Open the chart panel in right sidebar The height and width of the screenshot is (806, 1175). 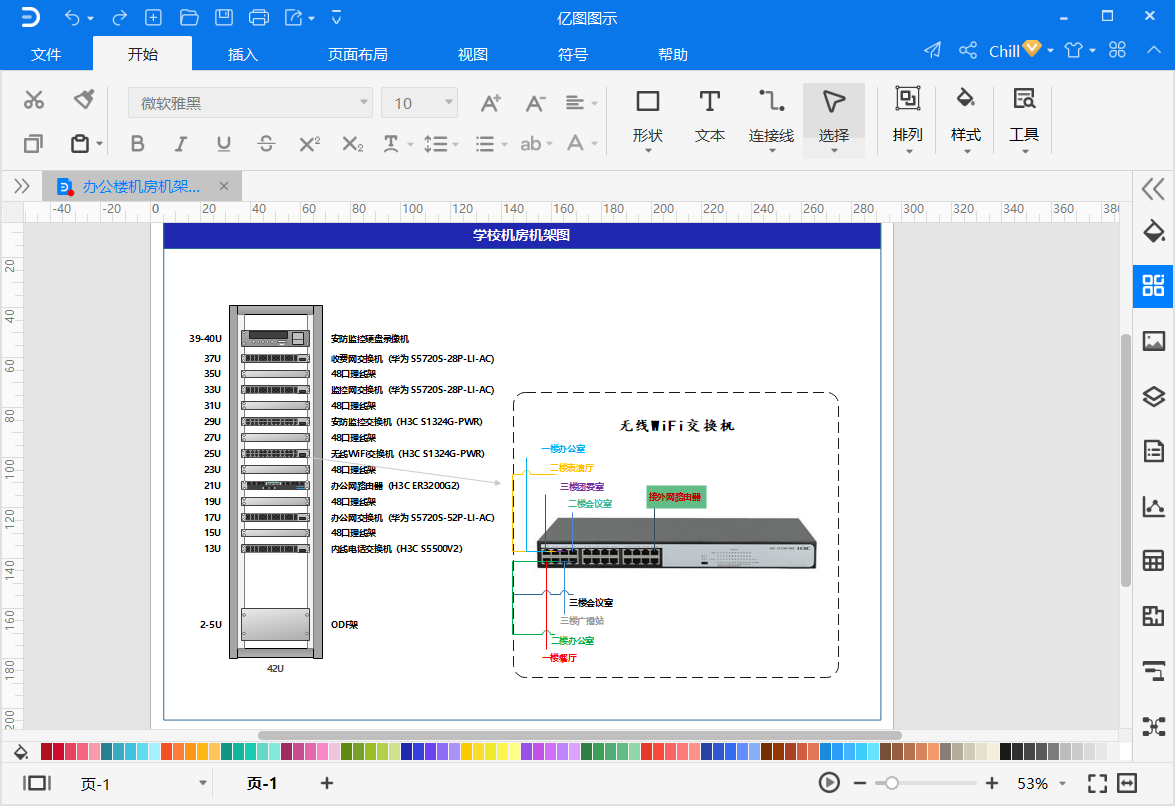tap(1153, 506)
